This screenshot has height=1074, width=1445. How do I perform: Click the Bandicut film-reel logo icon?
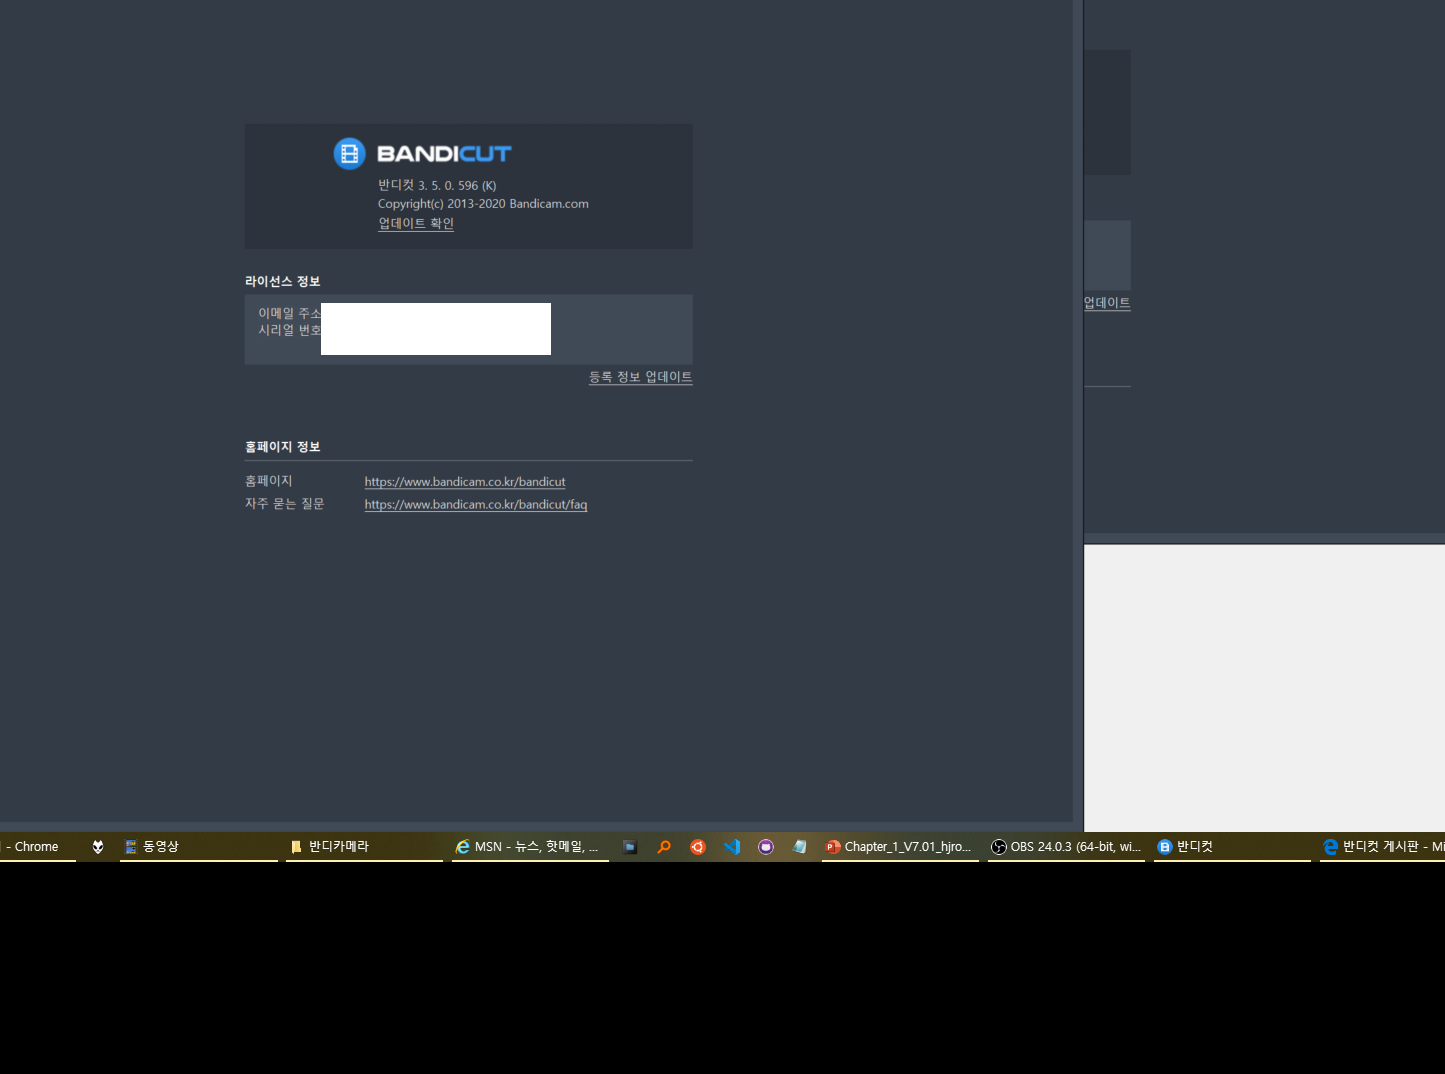click(349, 153)
